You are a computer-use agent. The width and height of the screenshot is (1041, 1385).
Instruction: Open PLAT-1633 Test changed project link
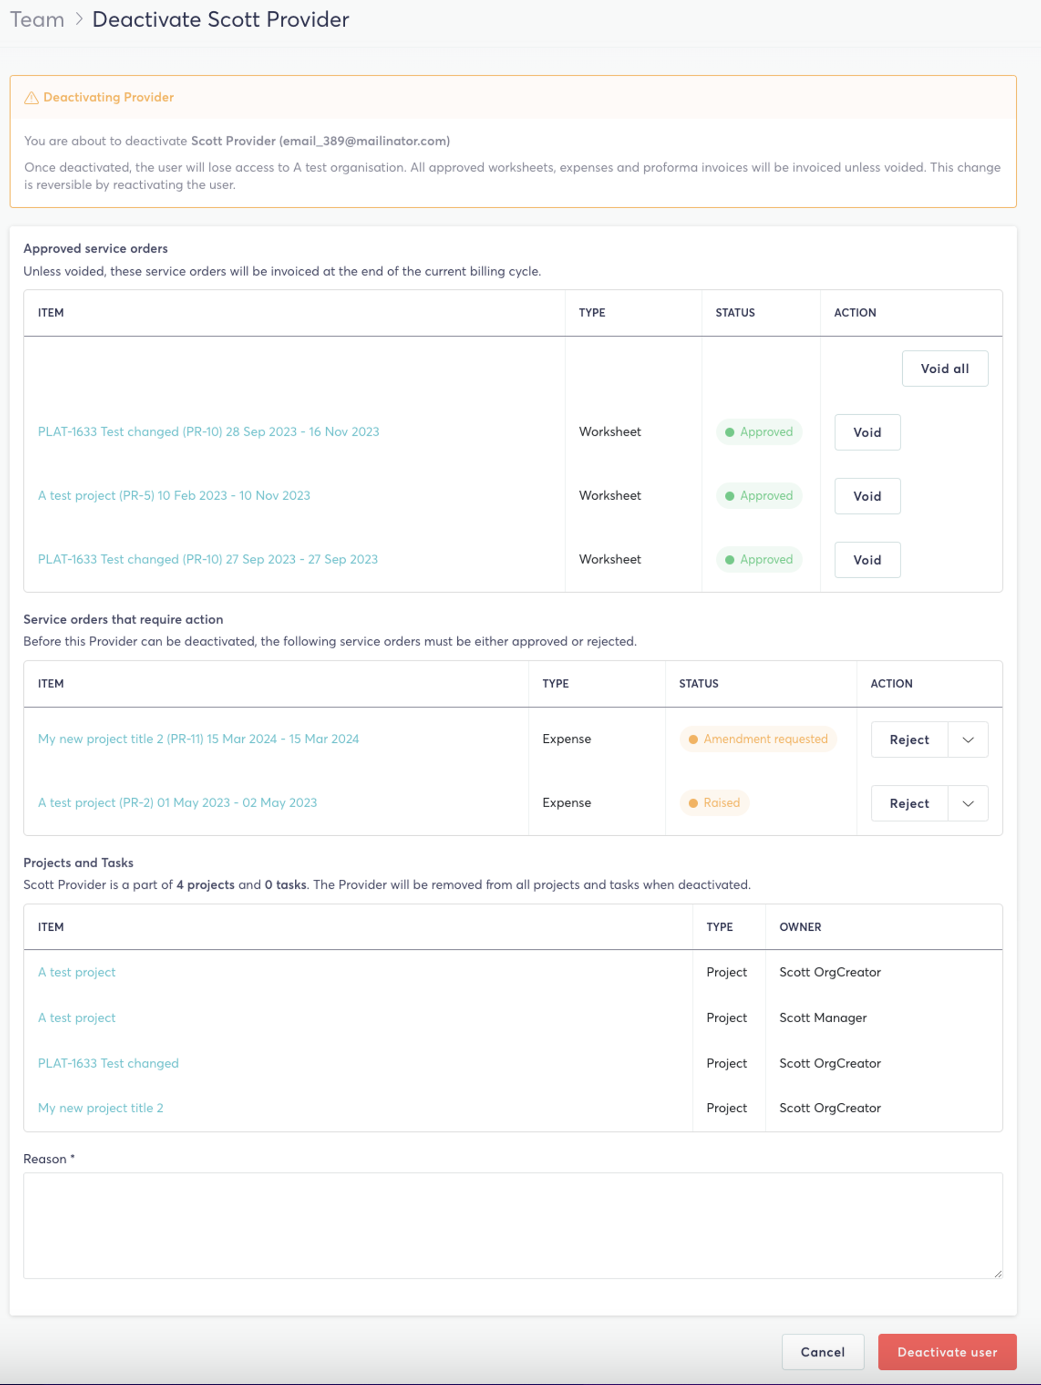pos(108,1063)
